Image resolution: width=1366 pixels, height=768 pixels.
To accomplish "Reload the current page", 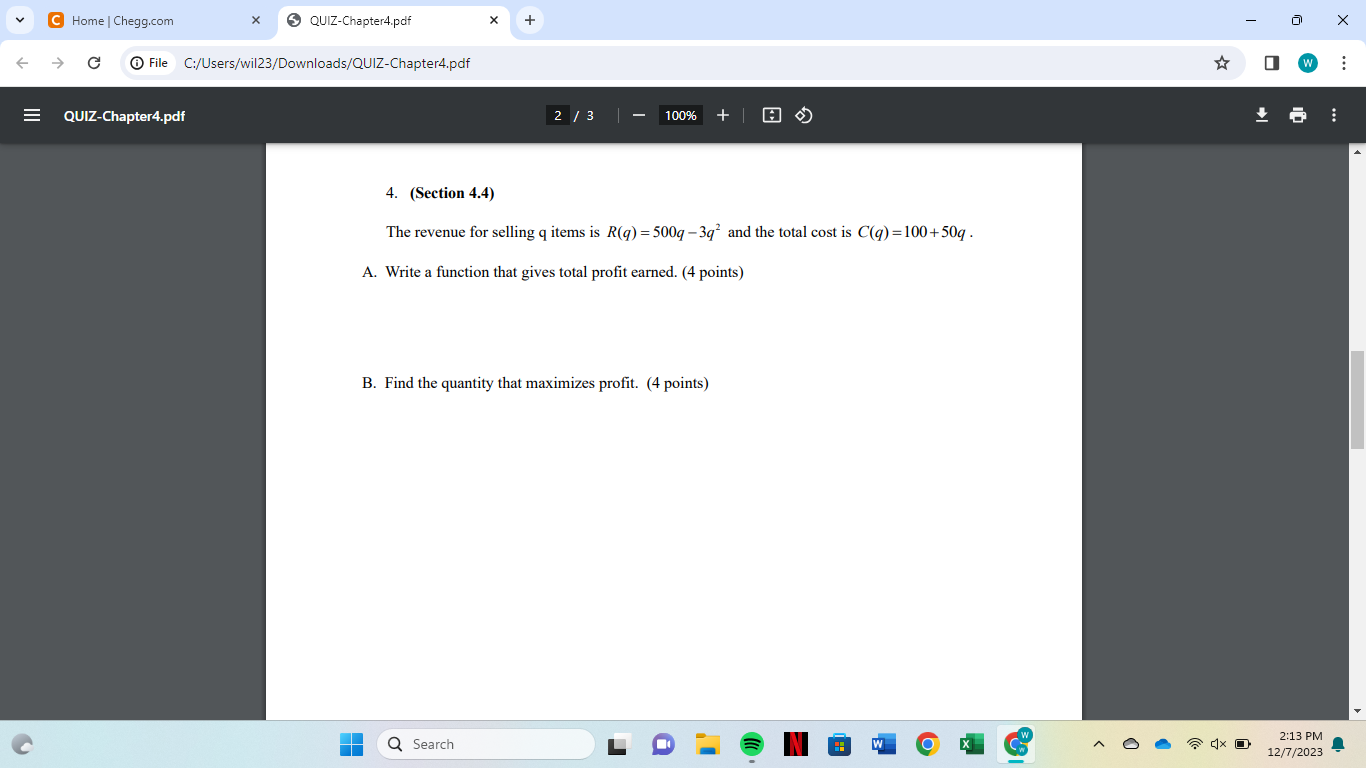I will 94,62.
